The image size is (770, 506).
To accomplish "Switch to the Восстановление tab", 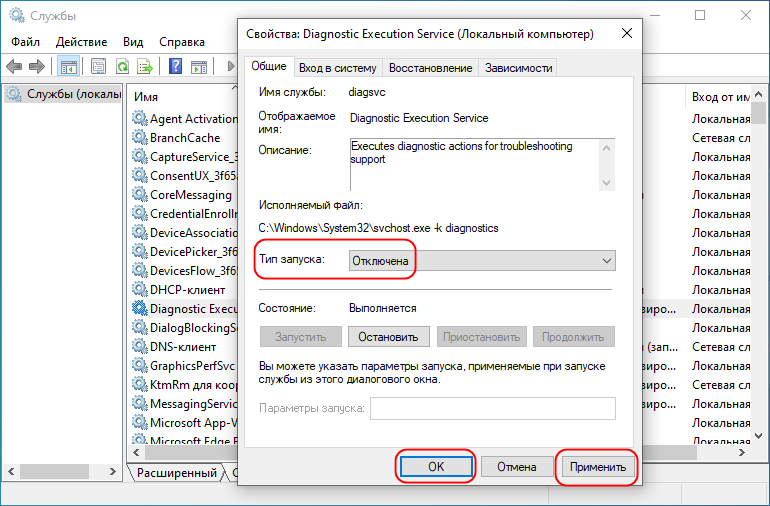I will tap(430, 68).
